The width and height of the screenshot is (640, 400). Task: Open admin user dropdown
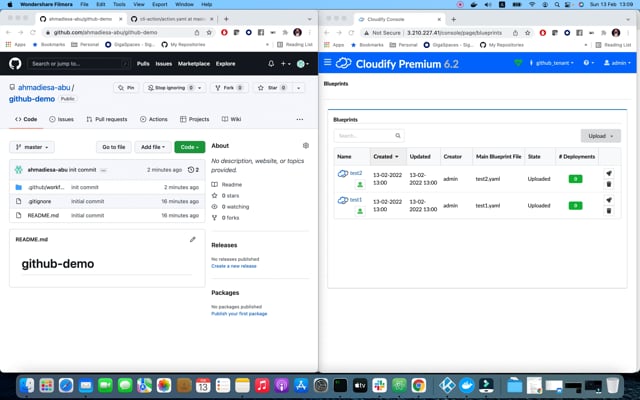617,63
